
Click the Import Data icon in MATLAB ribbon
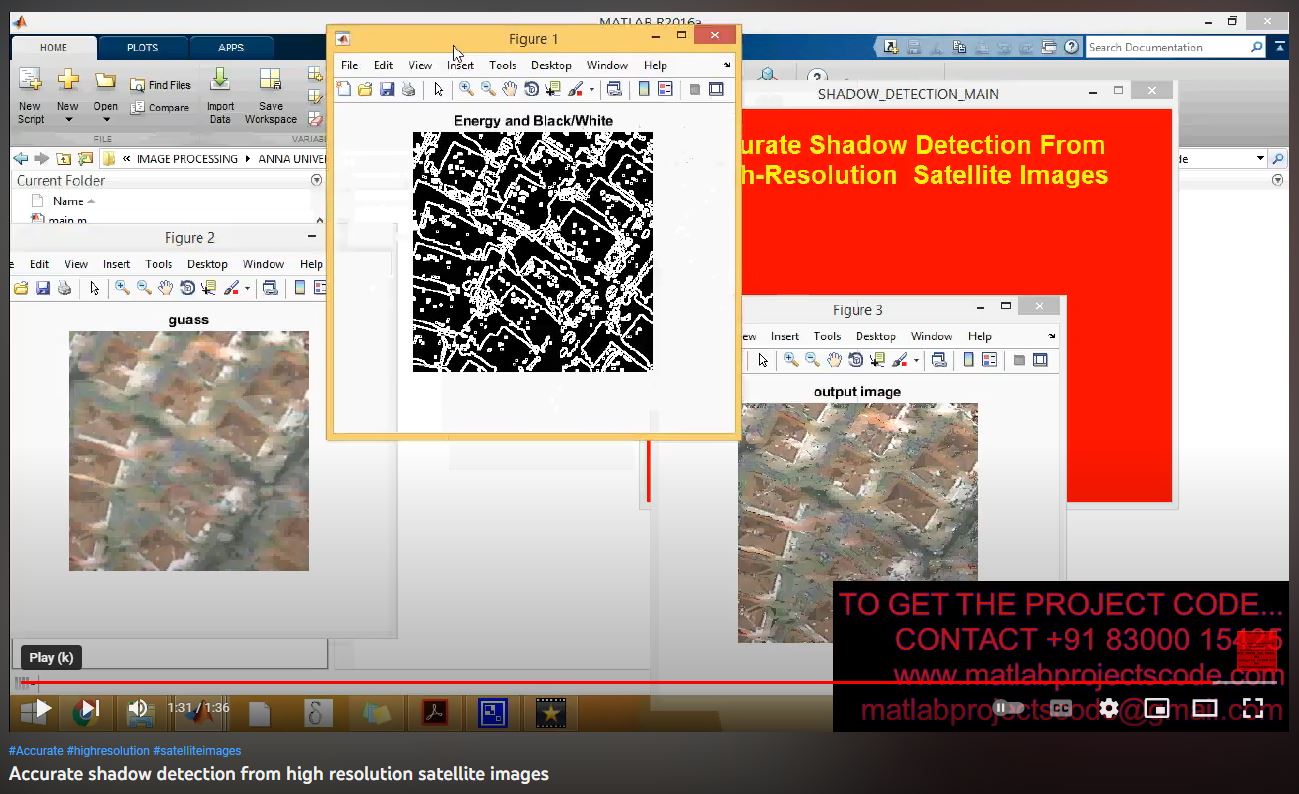point(220,96)
